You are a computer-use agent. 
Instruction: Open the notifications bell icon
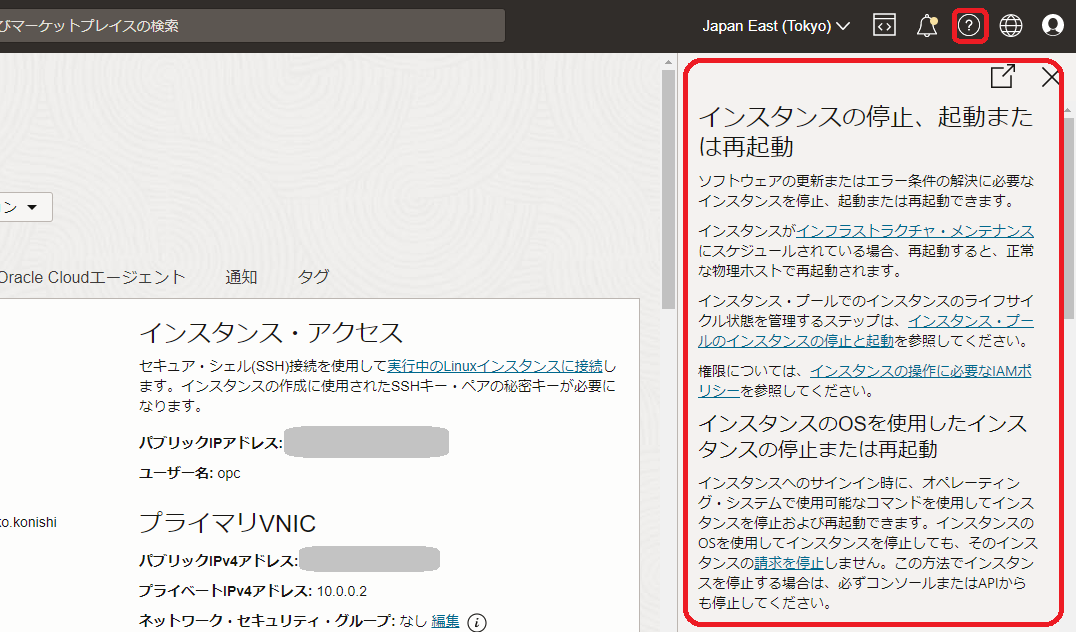[x=926, y=25]
